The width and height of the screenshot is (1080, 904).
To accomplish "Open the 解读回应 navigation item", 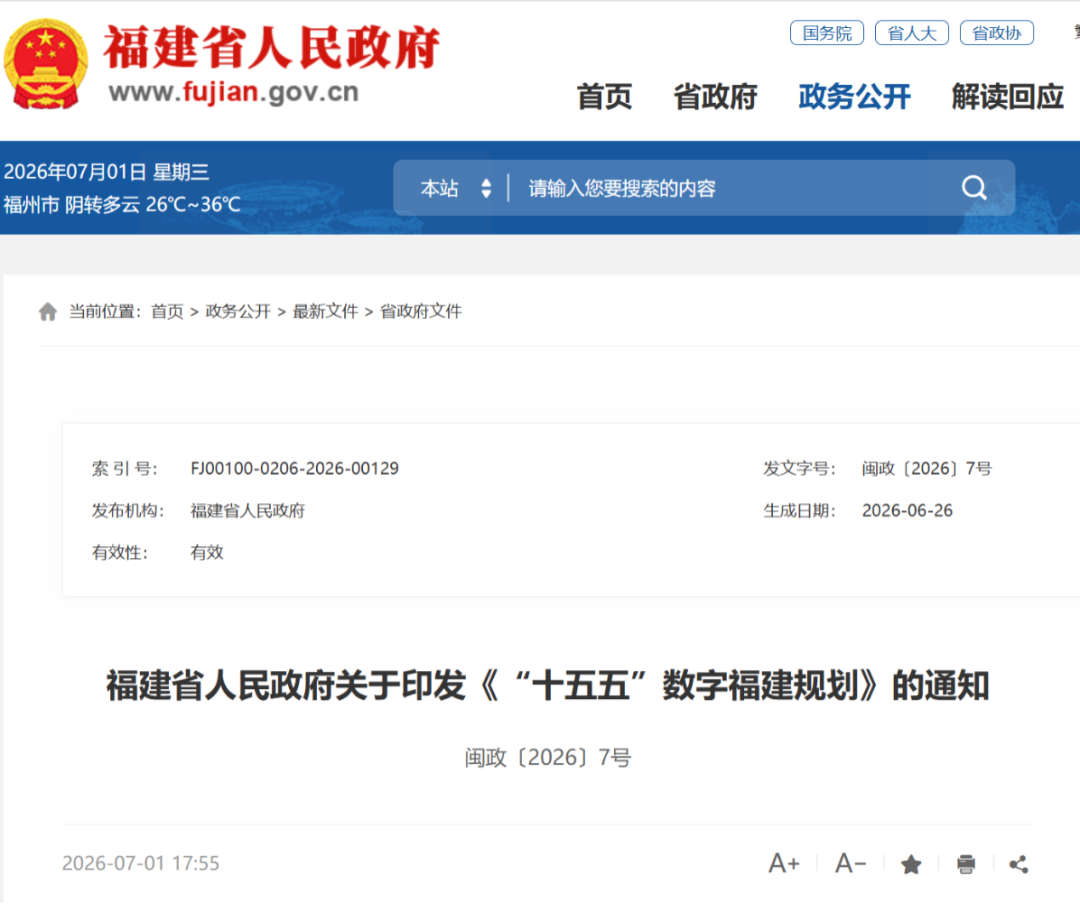I will click(x=1008, y=96).
